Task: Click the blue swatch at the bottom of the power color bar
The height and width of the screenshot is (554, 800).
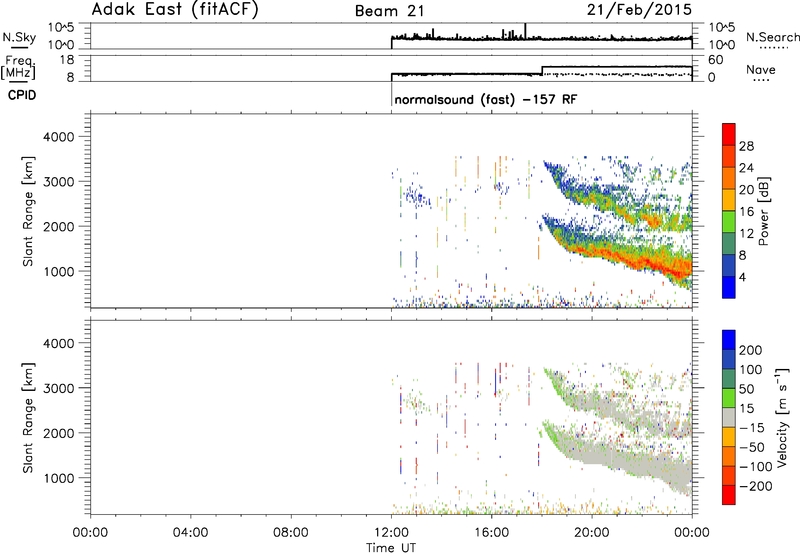Action: tap(729, 287)
